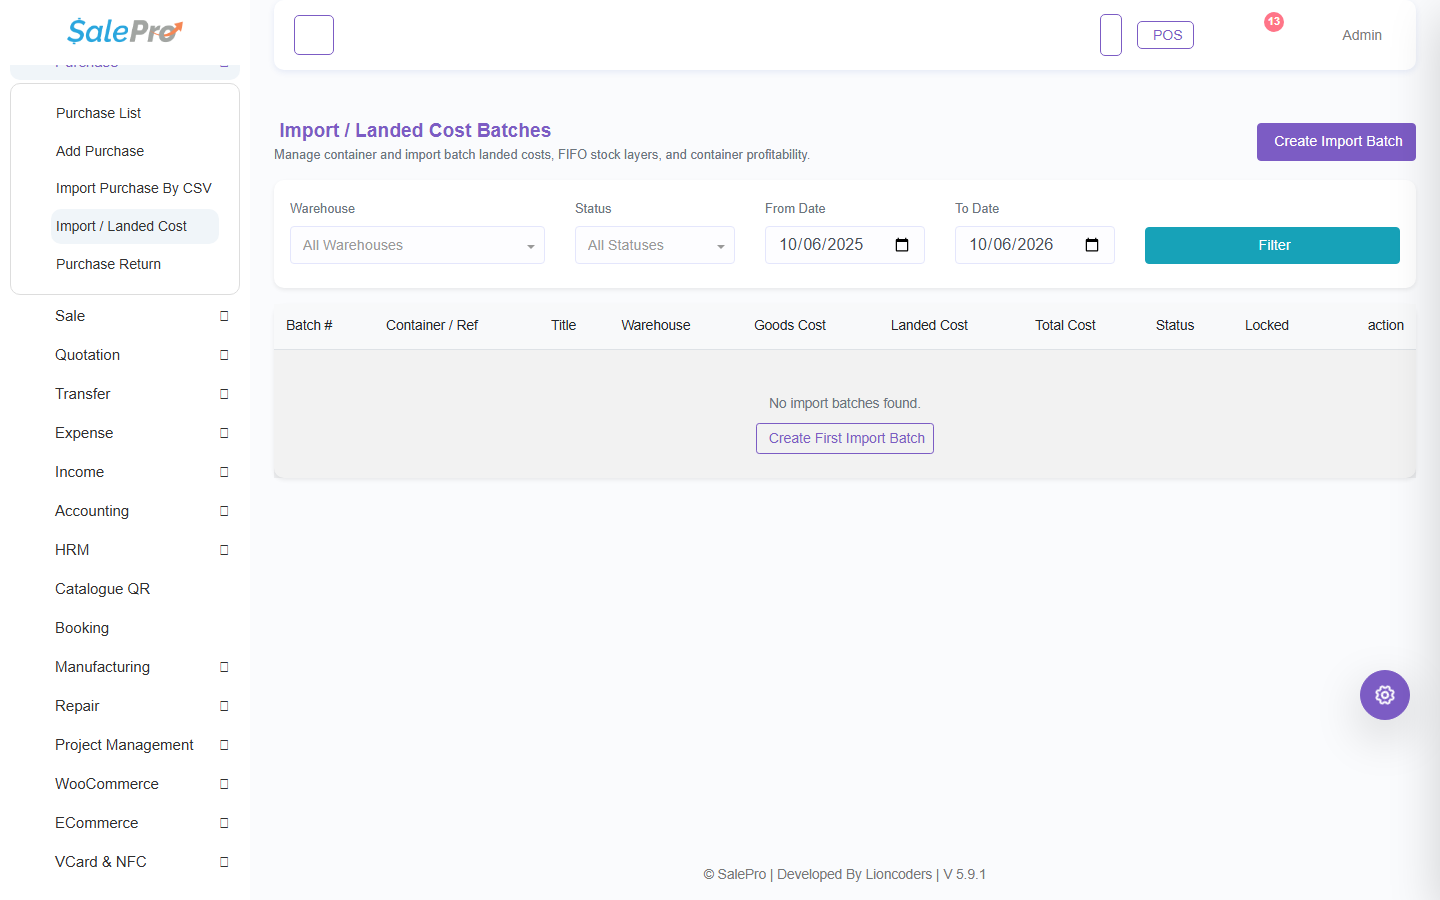Select Import Purchase By CSV

tap(134, 188)
